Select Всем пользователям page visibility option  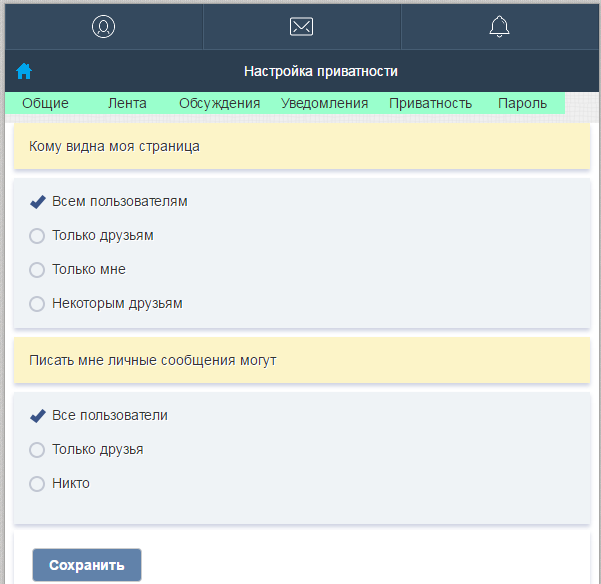(x=38, y=201)
